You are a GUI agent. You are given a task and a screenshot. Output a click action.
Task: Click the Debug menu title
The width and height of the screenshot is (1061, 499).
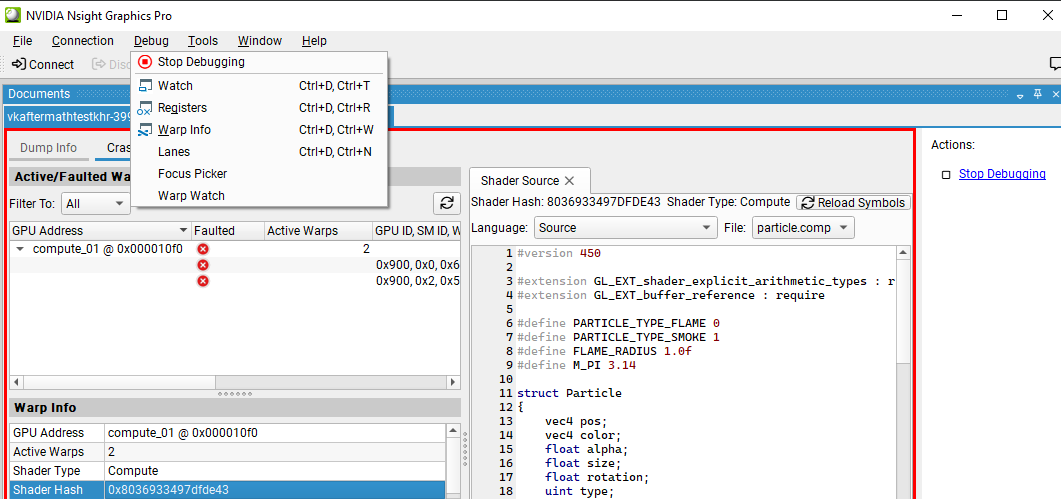pyautogui.click(x=151, y=41)
